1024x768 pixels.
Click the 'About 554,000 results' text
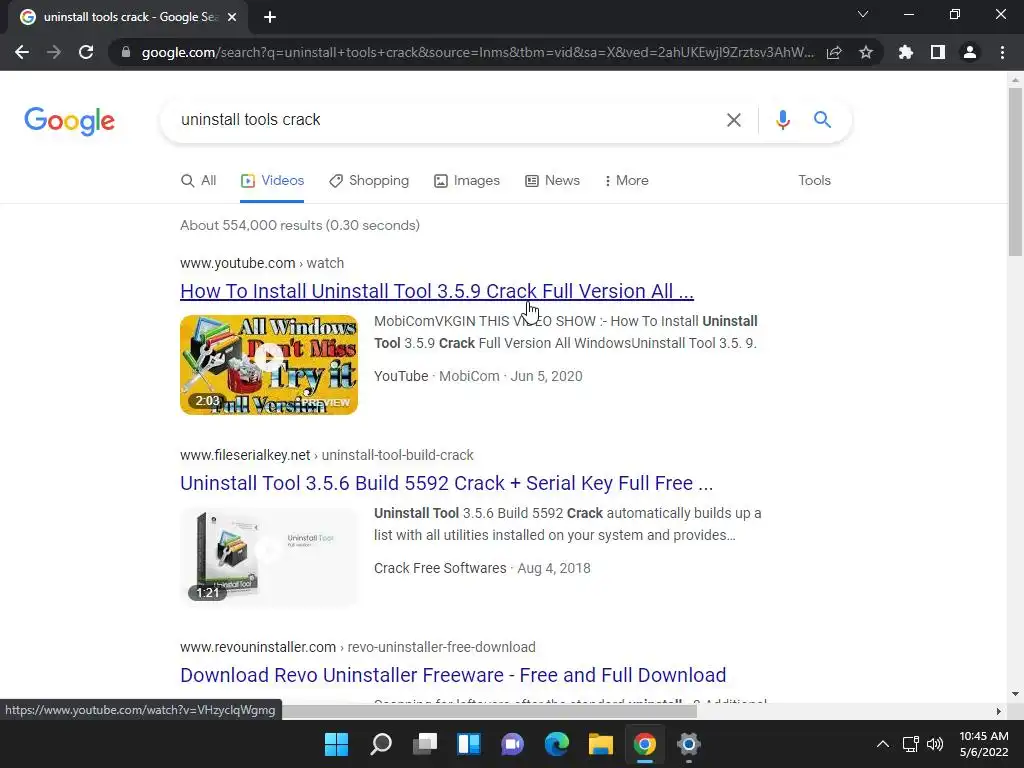point(300,225)
